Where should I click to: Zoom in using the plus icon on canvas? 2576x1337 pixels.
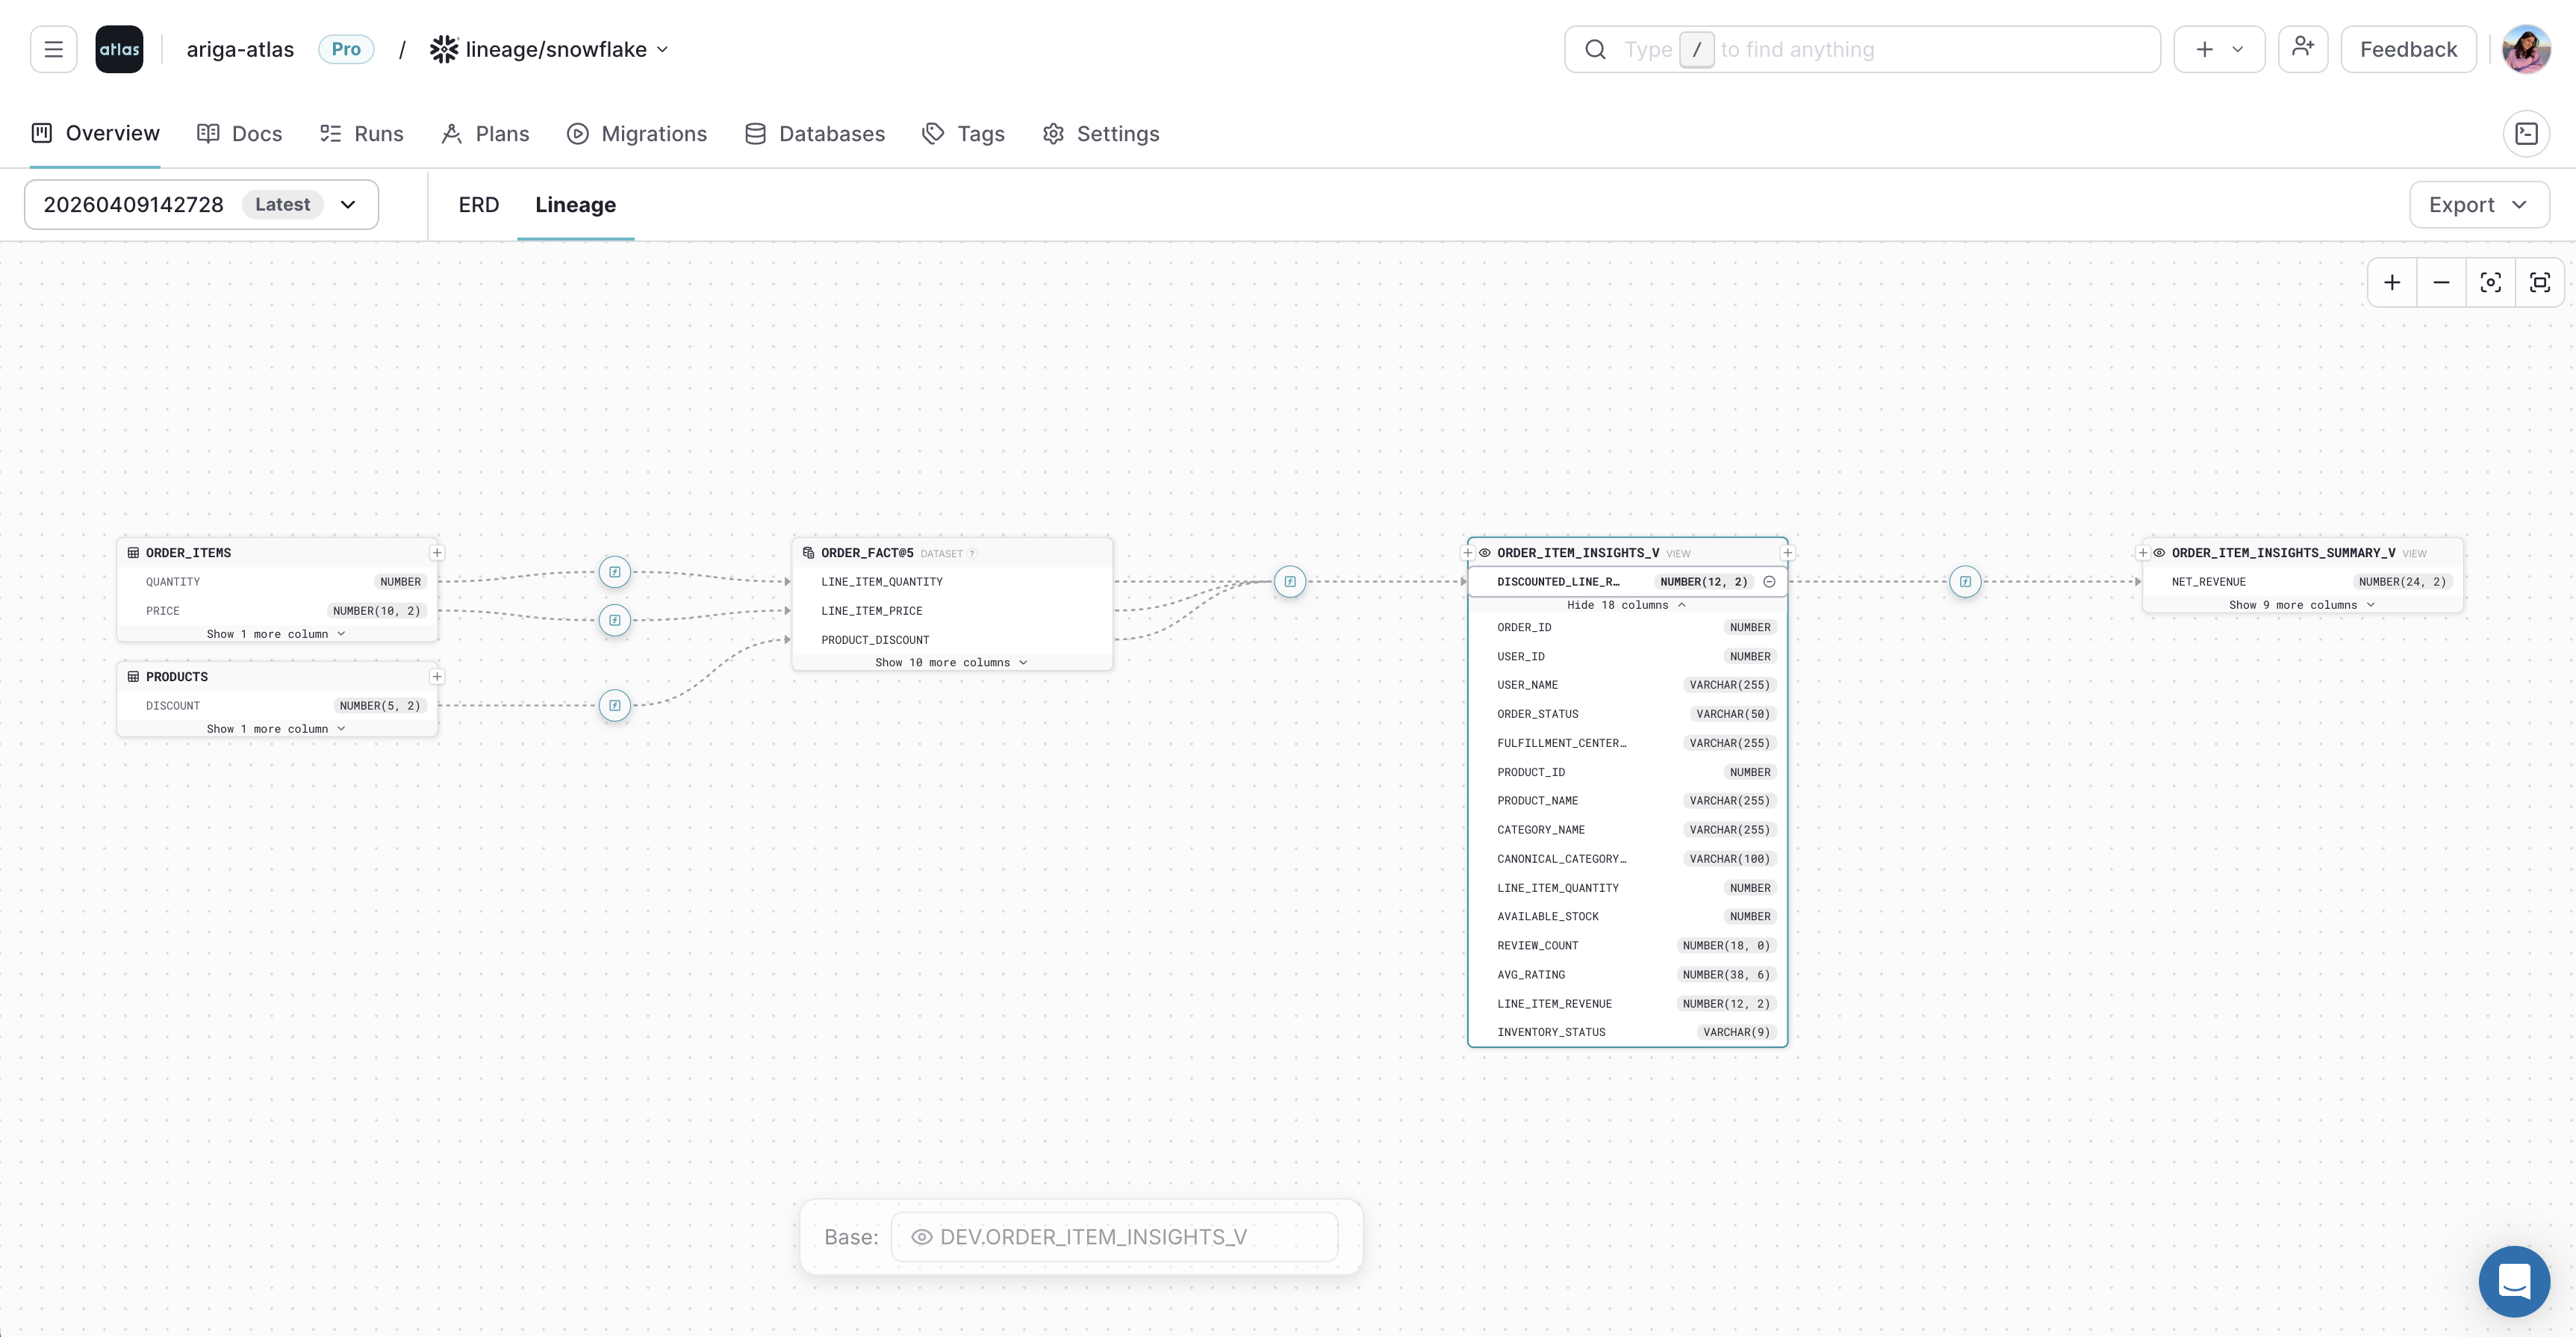coord(2392,282)
